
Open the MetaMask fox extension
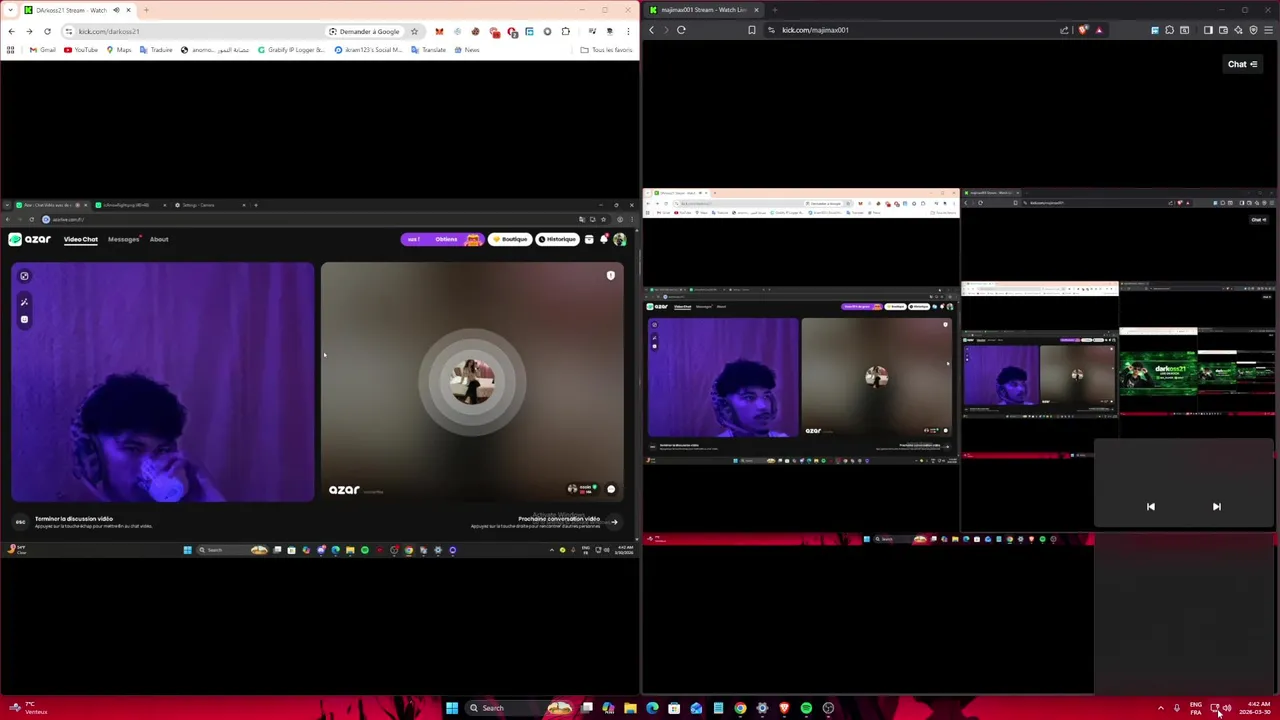pyautogui.click(x=439, y=31)
